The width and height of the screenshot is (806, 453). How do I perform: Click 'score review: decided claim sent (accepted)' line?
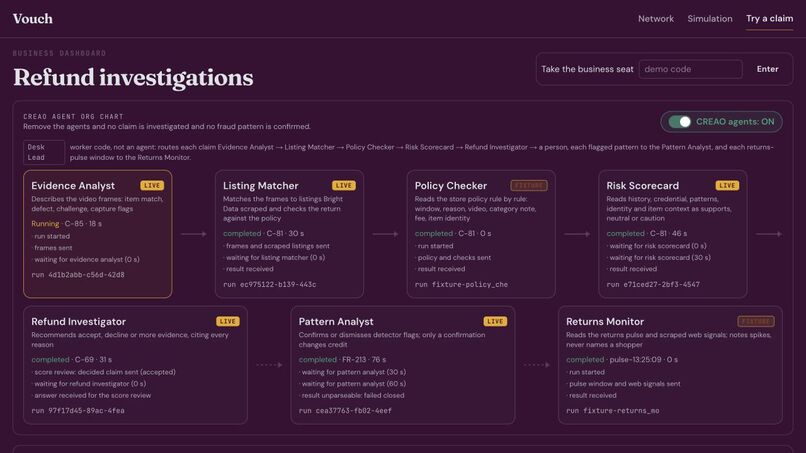coord(104,372)
